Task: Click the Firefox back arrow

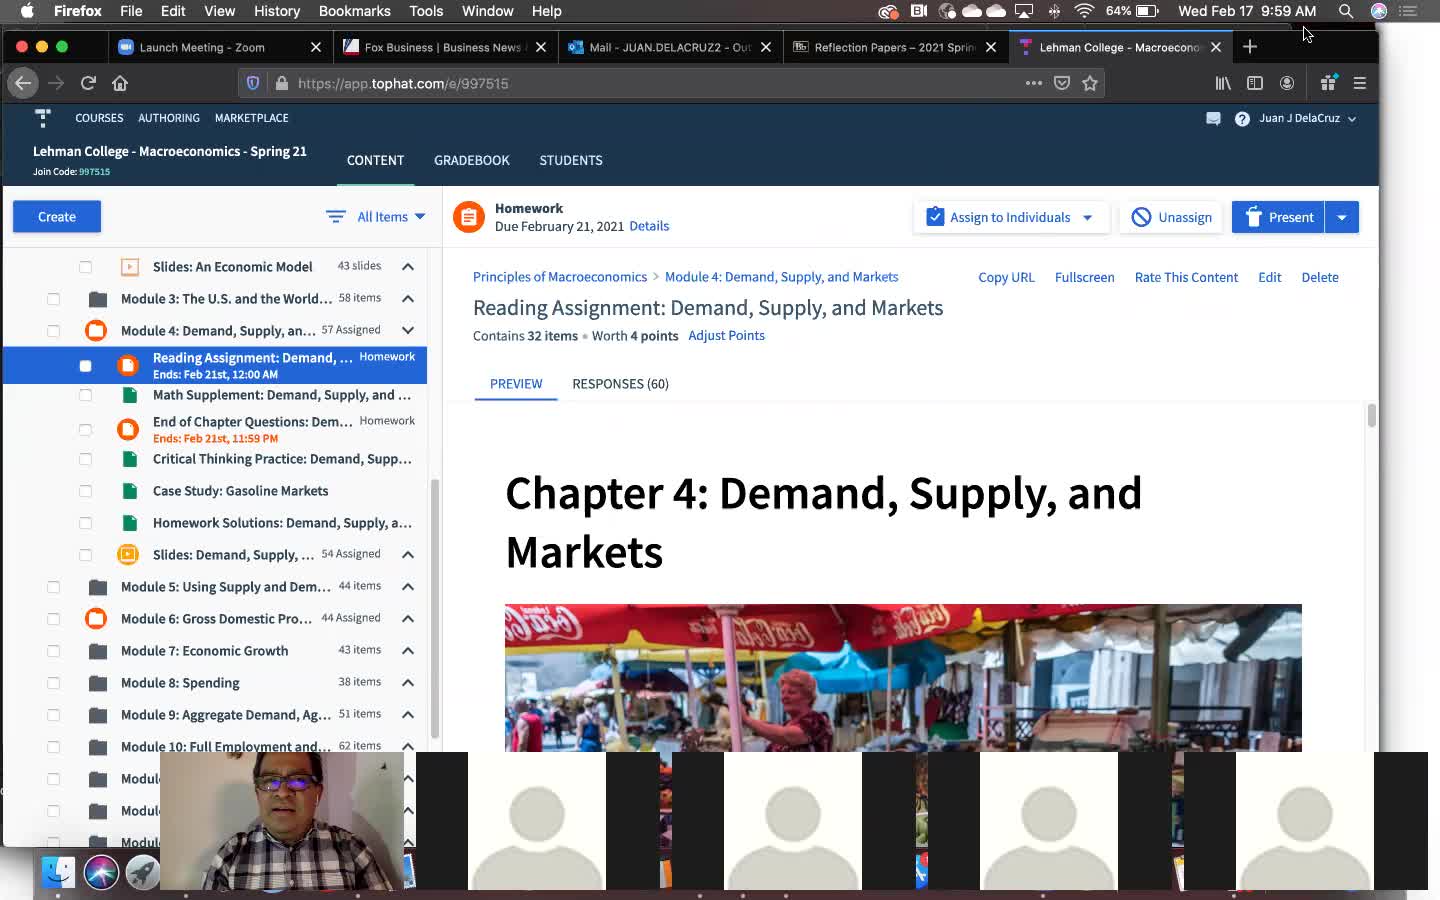Action: point(23,83)
